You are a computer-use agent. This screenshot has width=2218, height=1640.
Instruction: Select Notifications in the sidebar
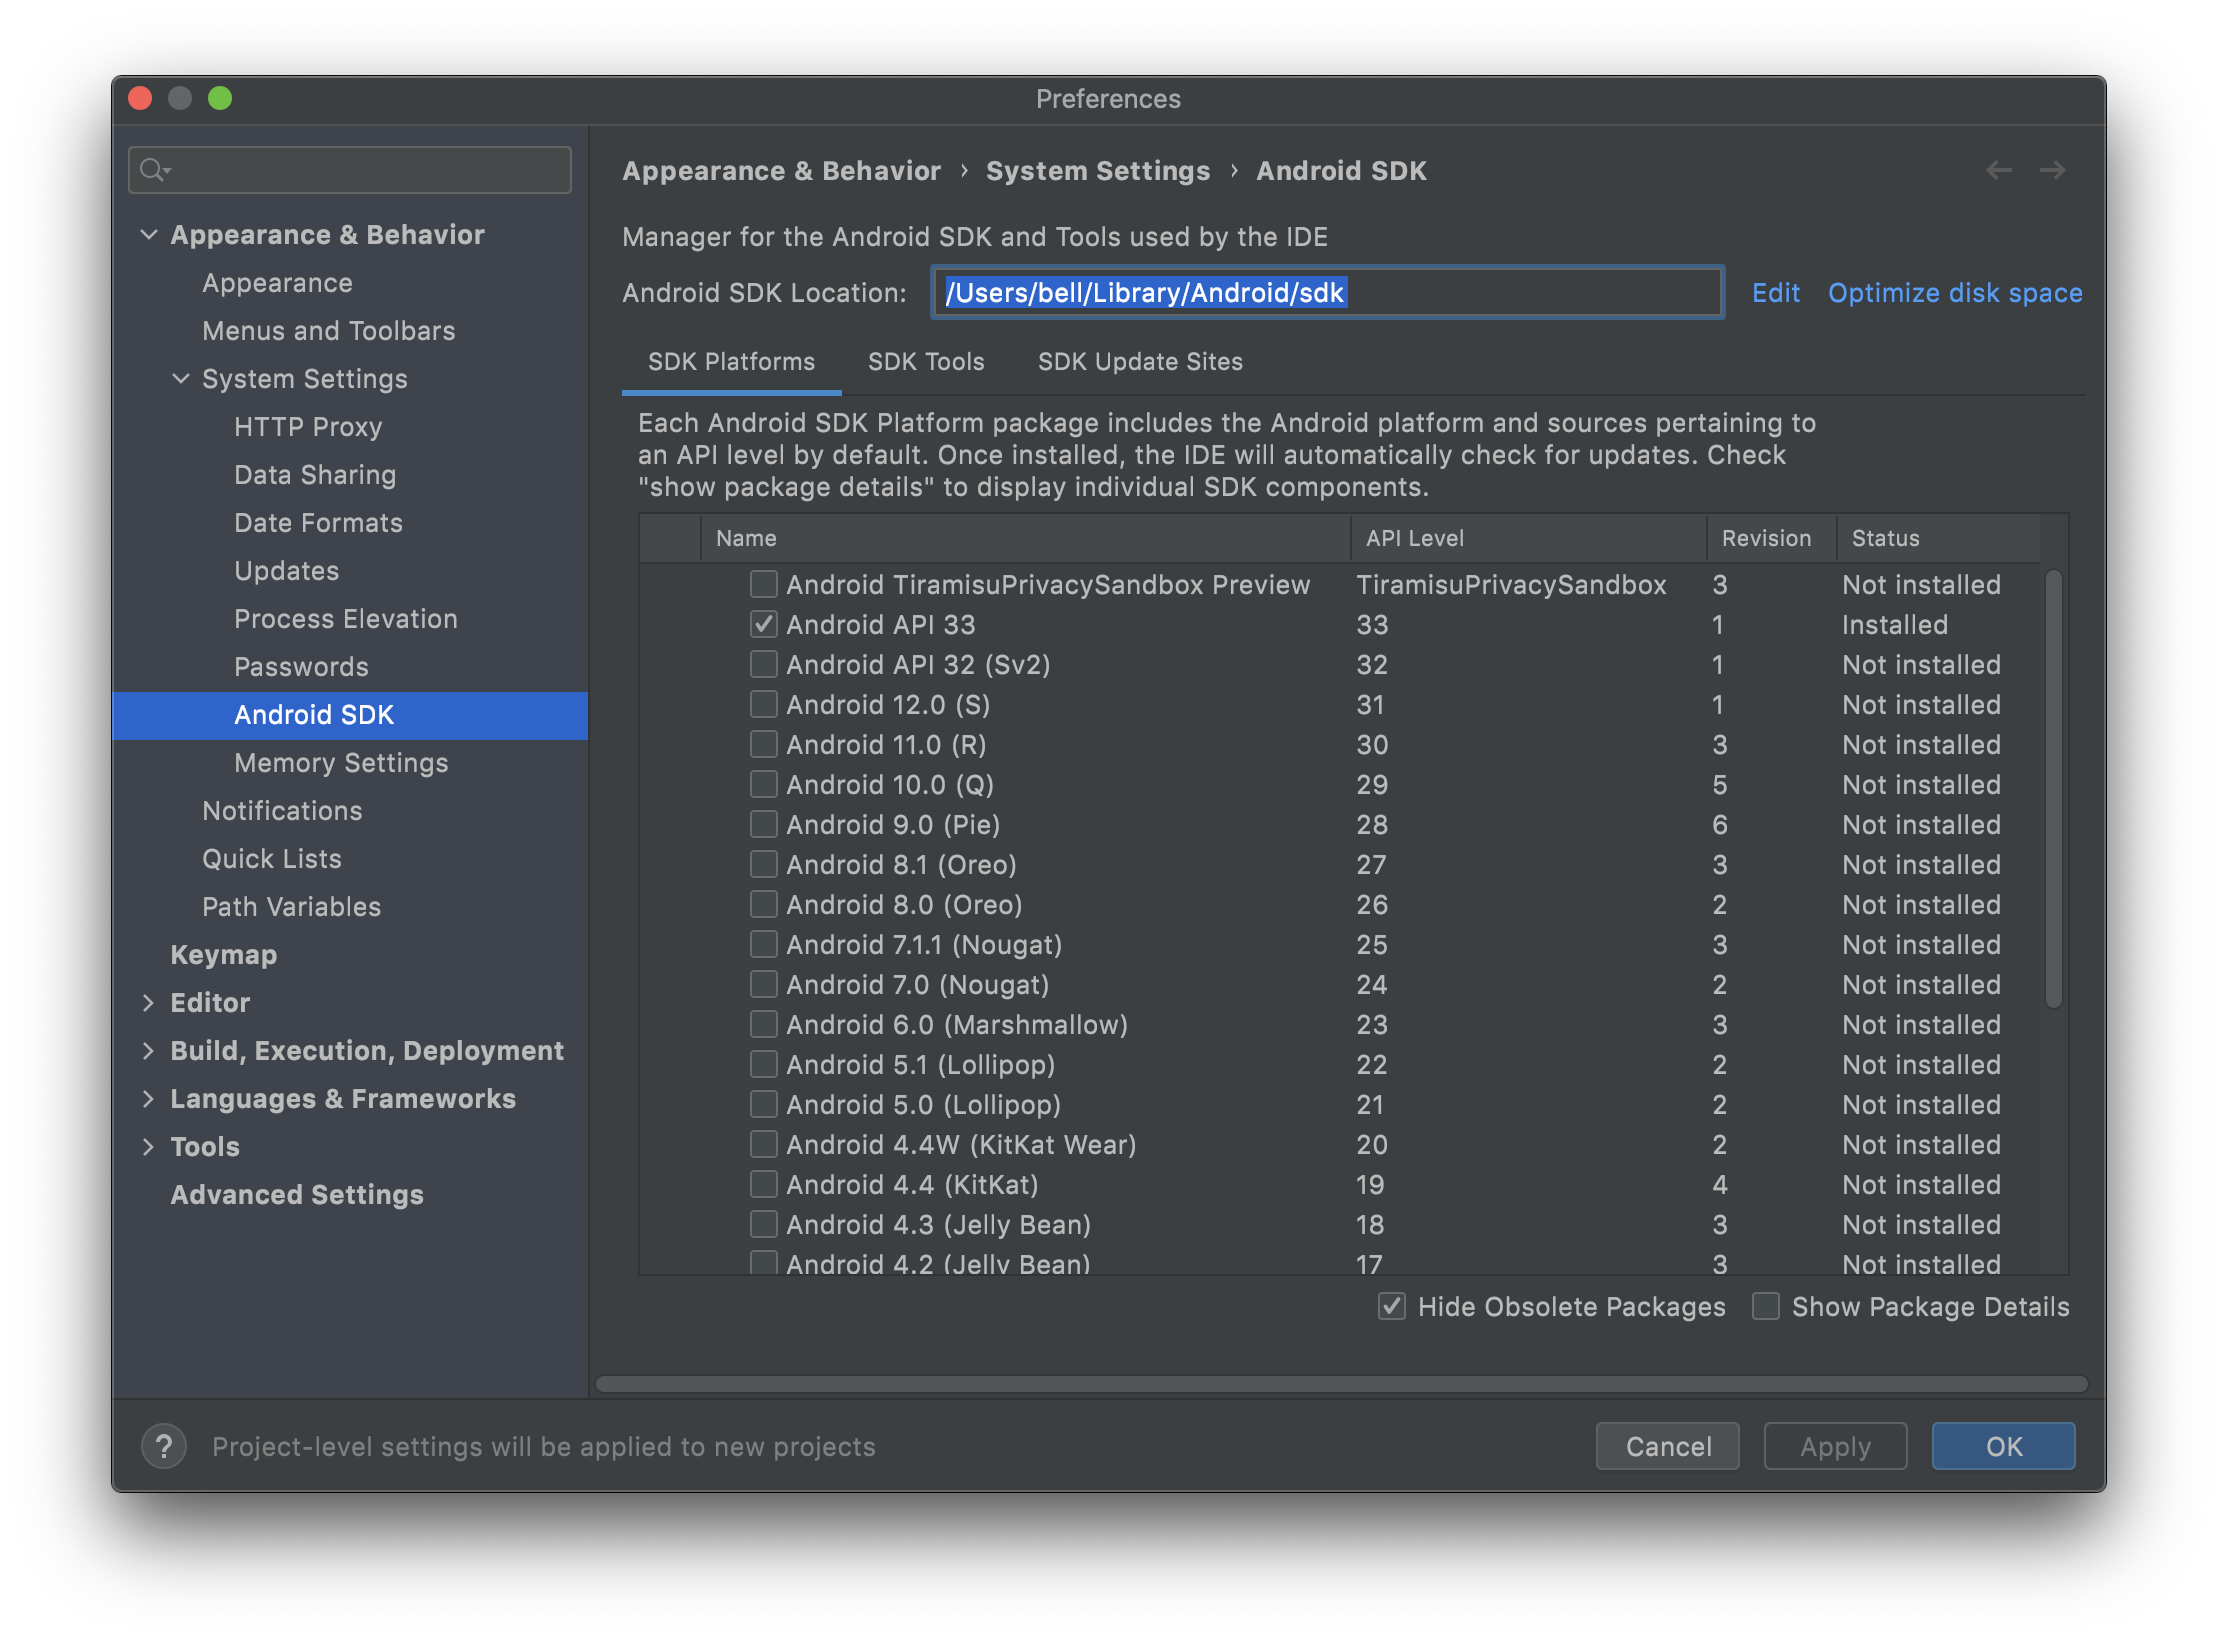click(x=282, y=811)
